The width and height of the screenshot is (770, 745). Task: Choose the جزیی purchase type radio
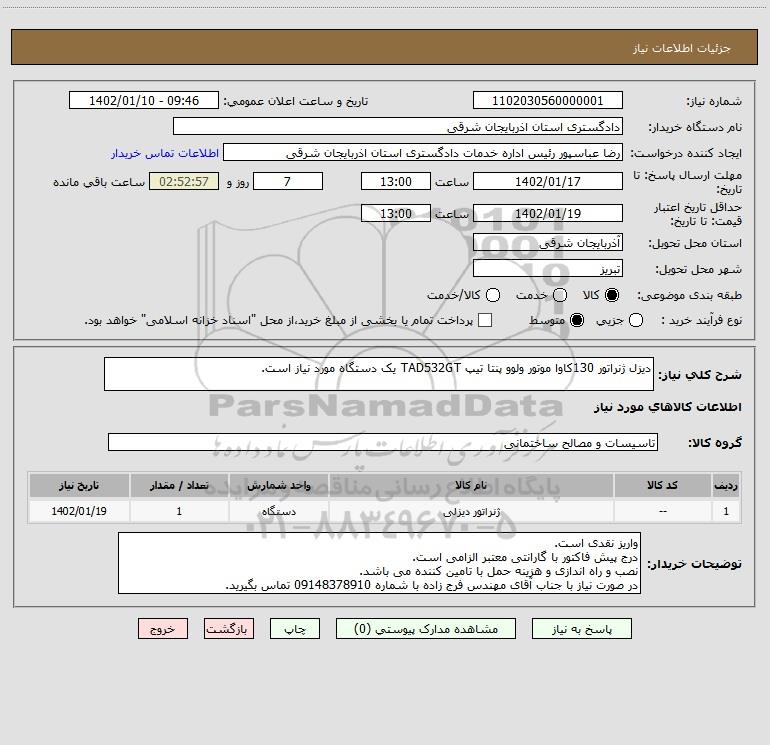click(636, 320)
